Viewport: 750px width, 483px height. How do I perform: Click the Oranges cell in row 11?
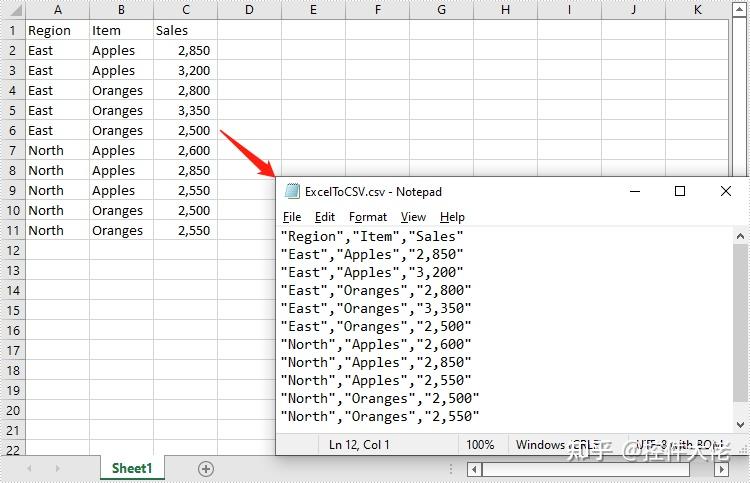pyautogui.click(x=121, y=231)
